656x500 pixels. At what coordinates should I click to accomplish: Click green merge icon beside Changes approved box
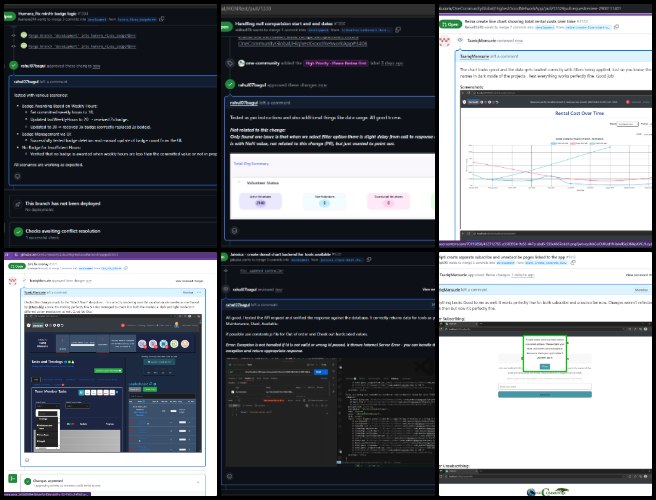click(x=13, y=478)
